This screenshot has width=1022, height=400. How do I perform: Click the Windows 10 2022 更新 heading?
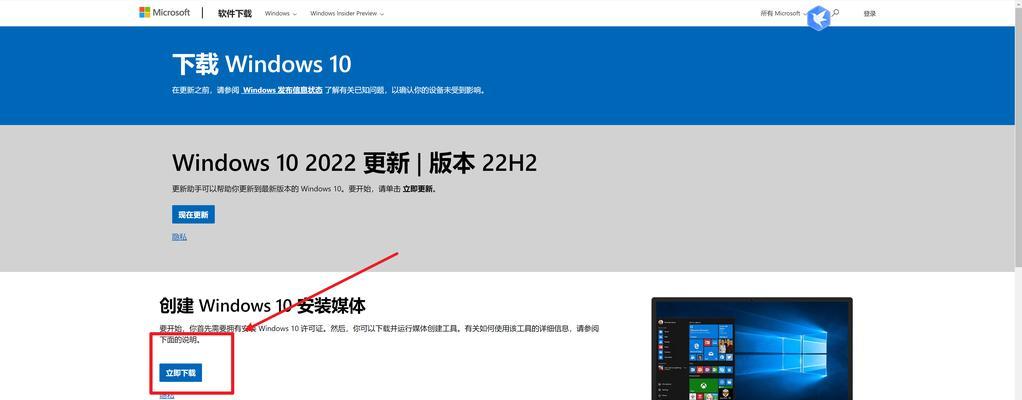click(x=355, y=163)
